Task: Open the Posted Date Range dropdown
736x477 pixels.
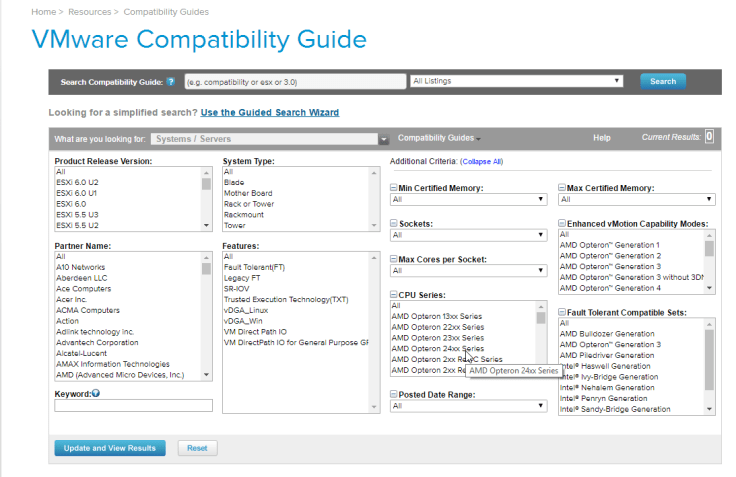Action: (x=468, y=406)
